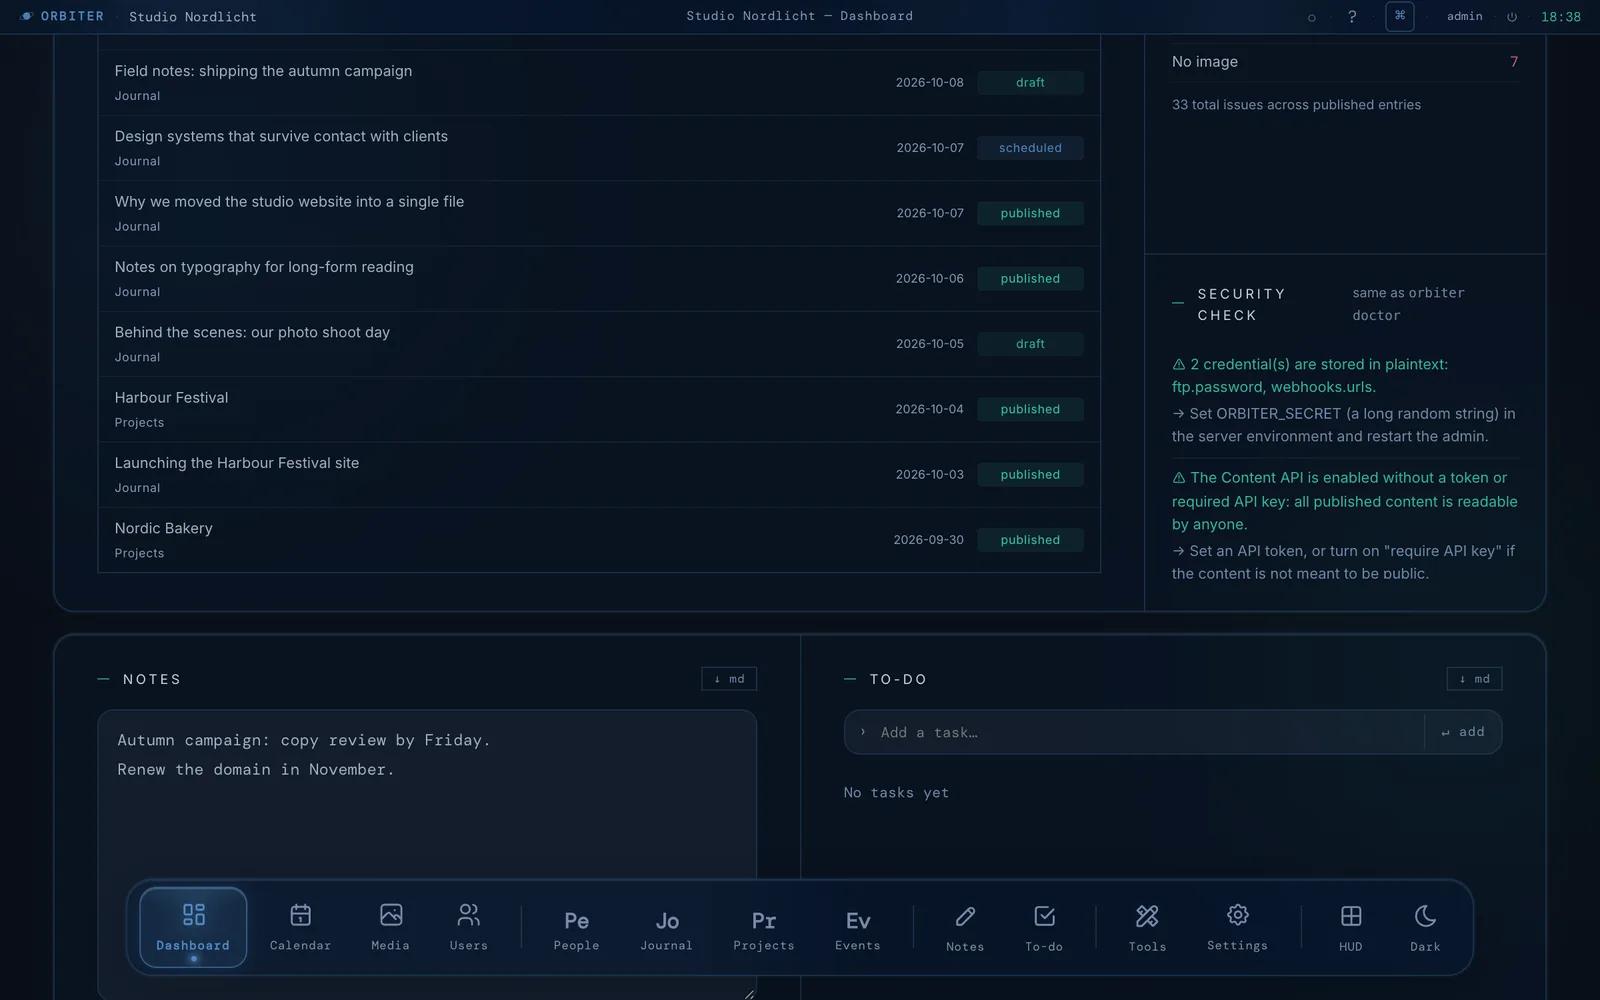Open Tools from the dock

[x=1147, y=927]
